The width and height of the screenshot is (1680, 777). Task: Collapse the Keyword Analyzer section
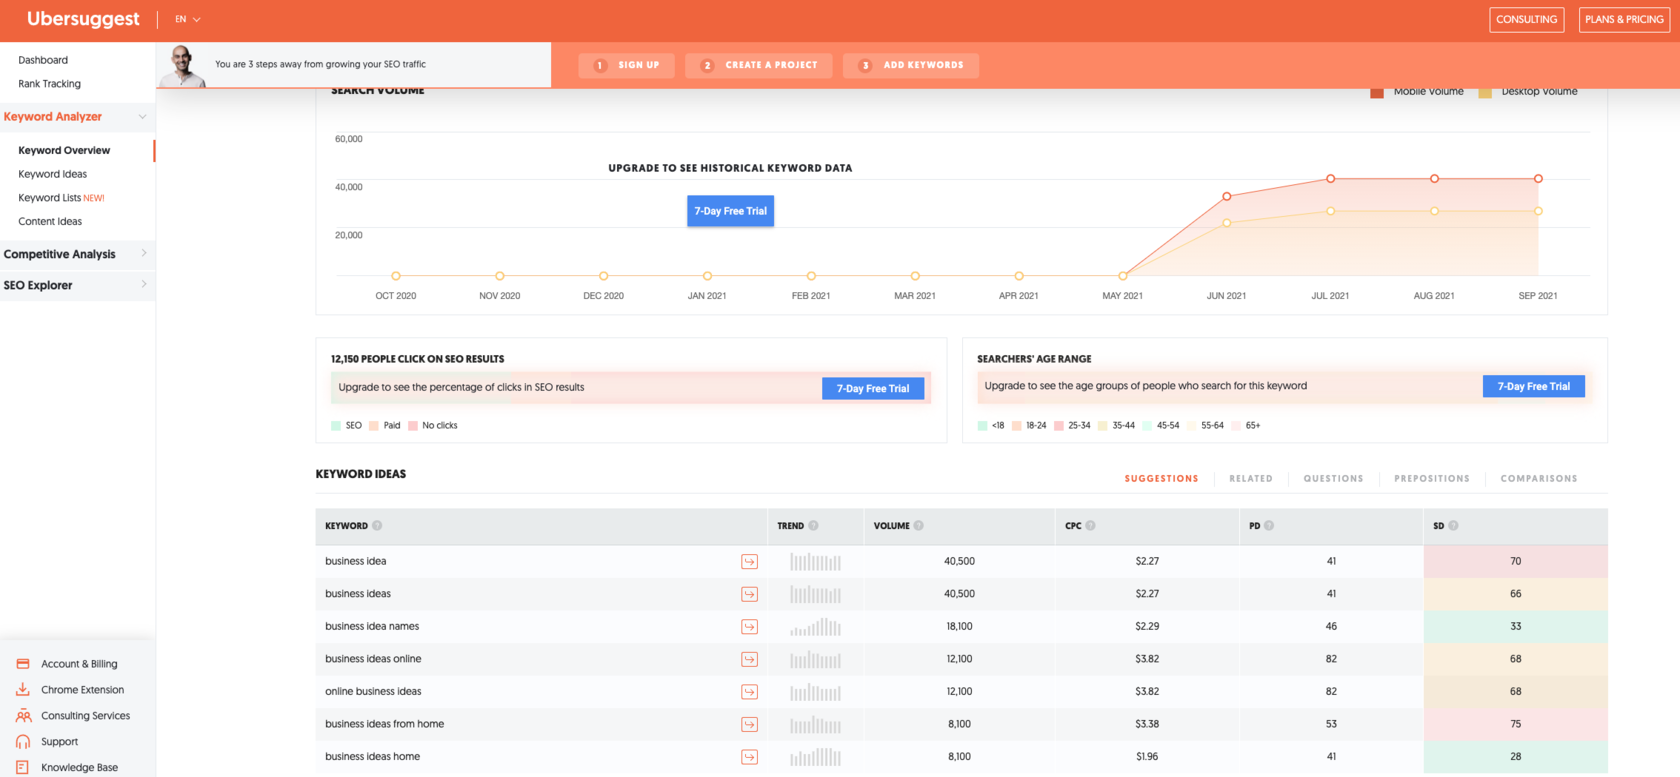(x=142, y=117)
